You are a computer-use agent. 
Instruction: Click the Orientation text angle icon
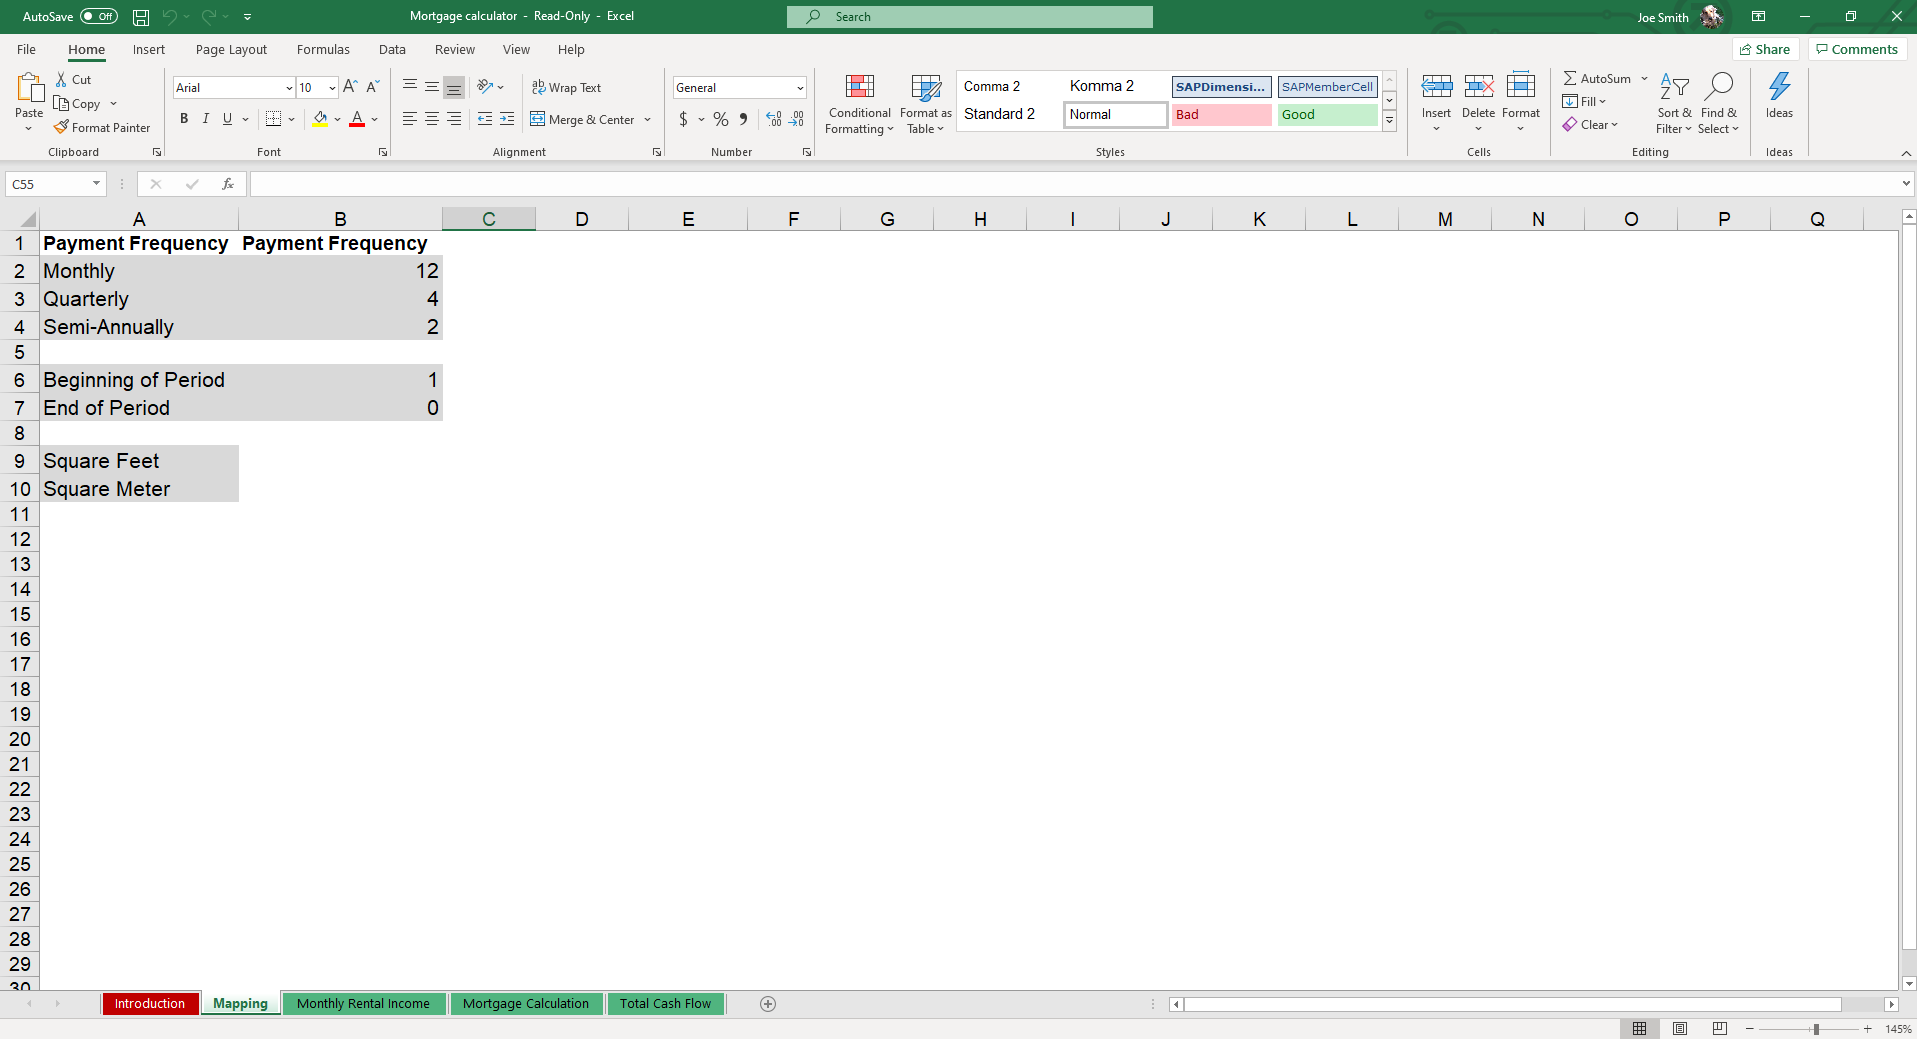pos(485,87)
